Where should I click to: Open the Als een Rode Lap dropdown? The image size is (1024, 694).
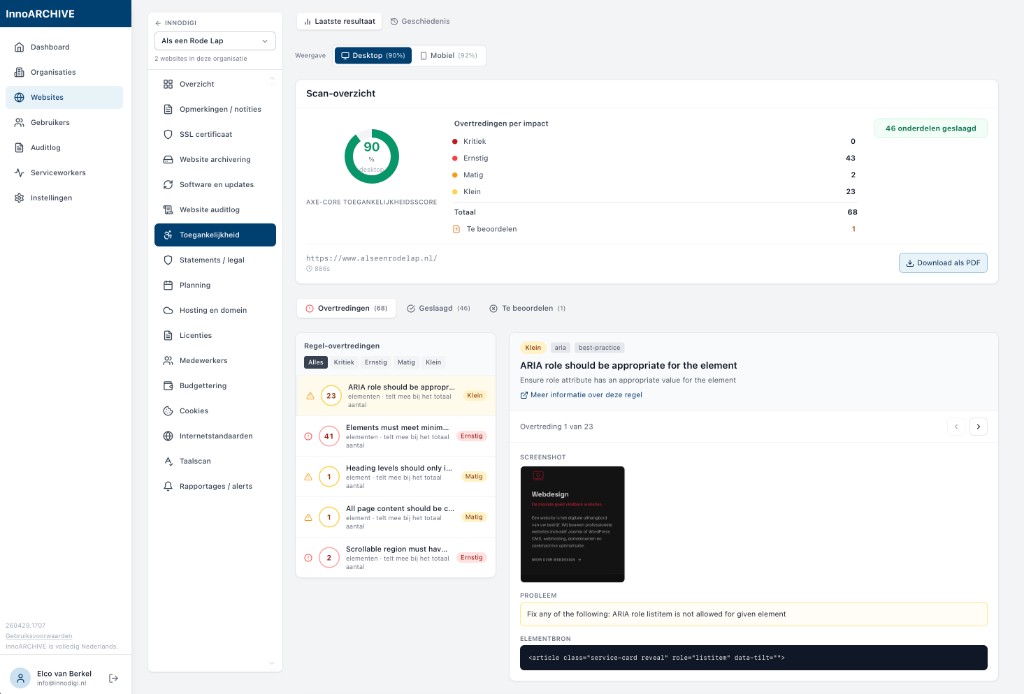tap(215, 41)
